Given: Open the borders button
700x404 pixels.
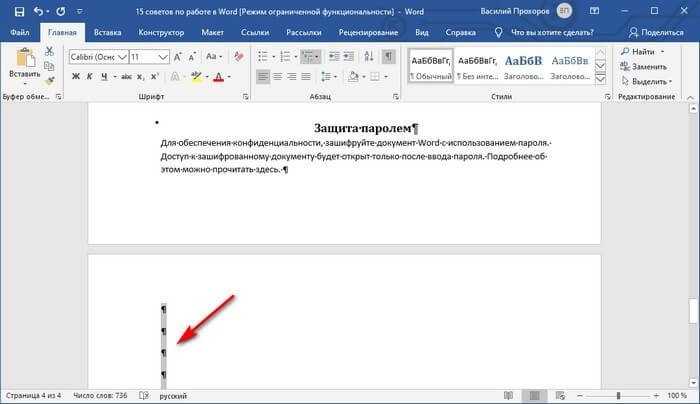Looking at the screenshot, I should (x=375, y=77).
